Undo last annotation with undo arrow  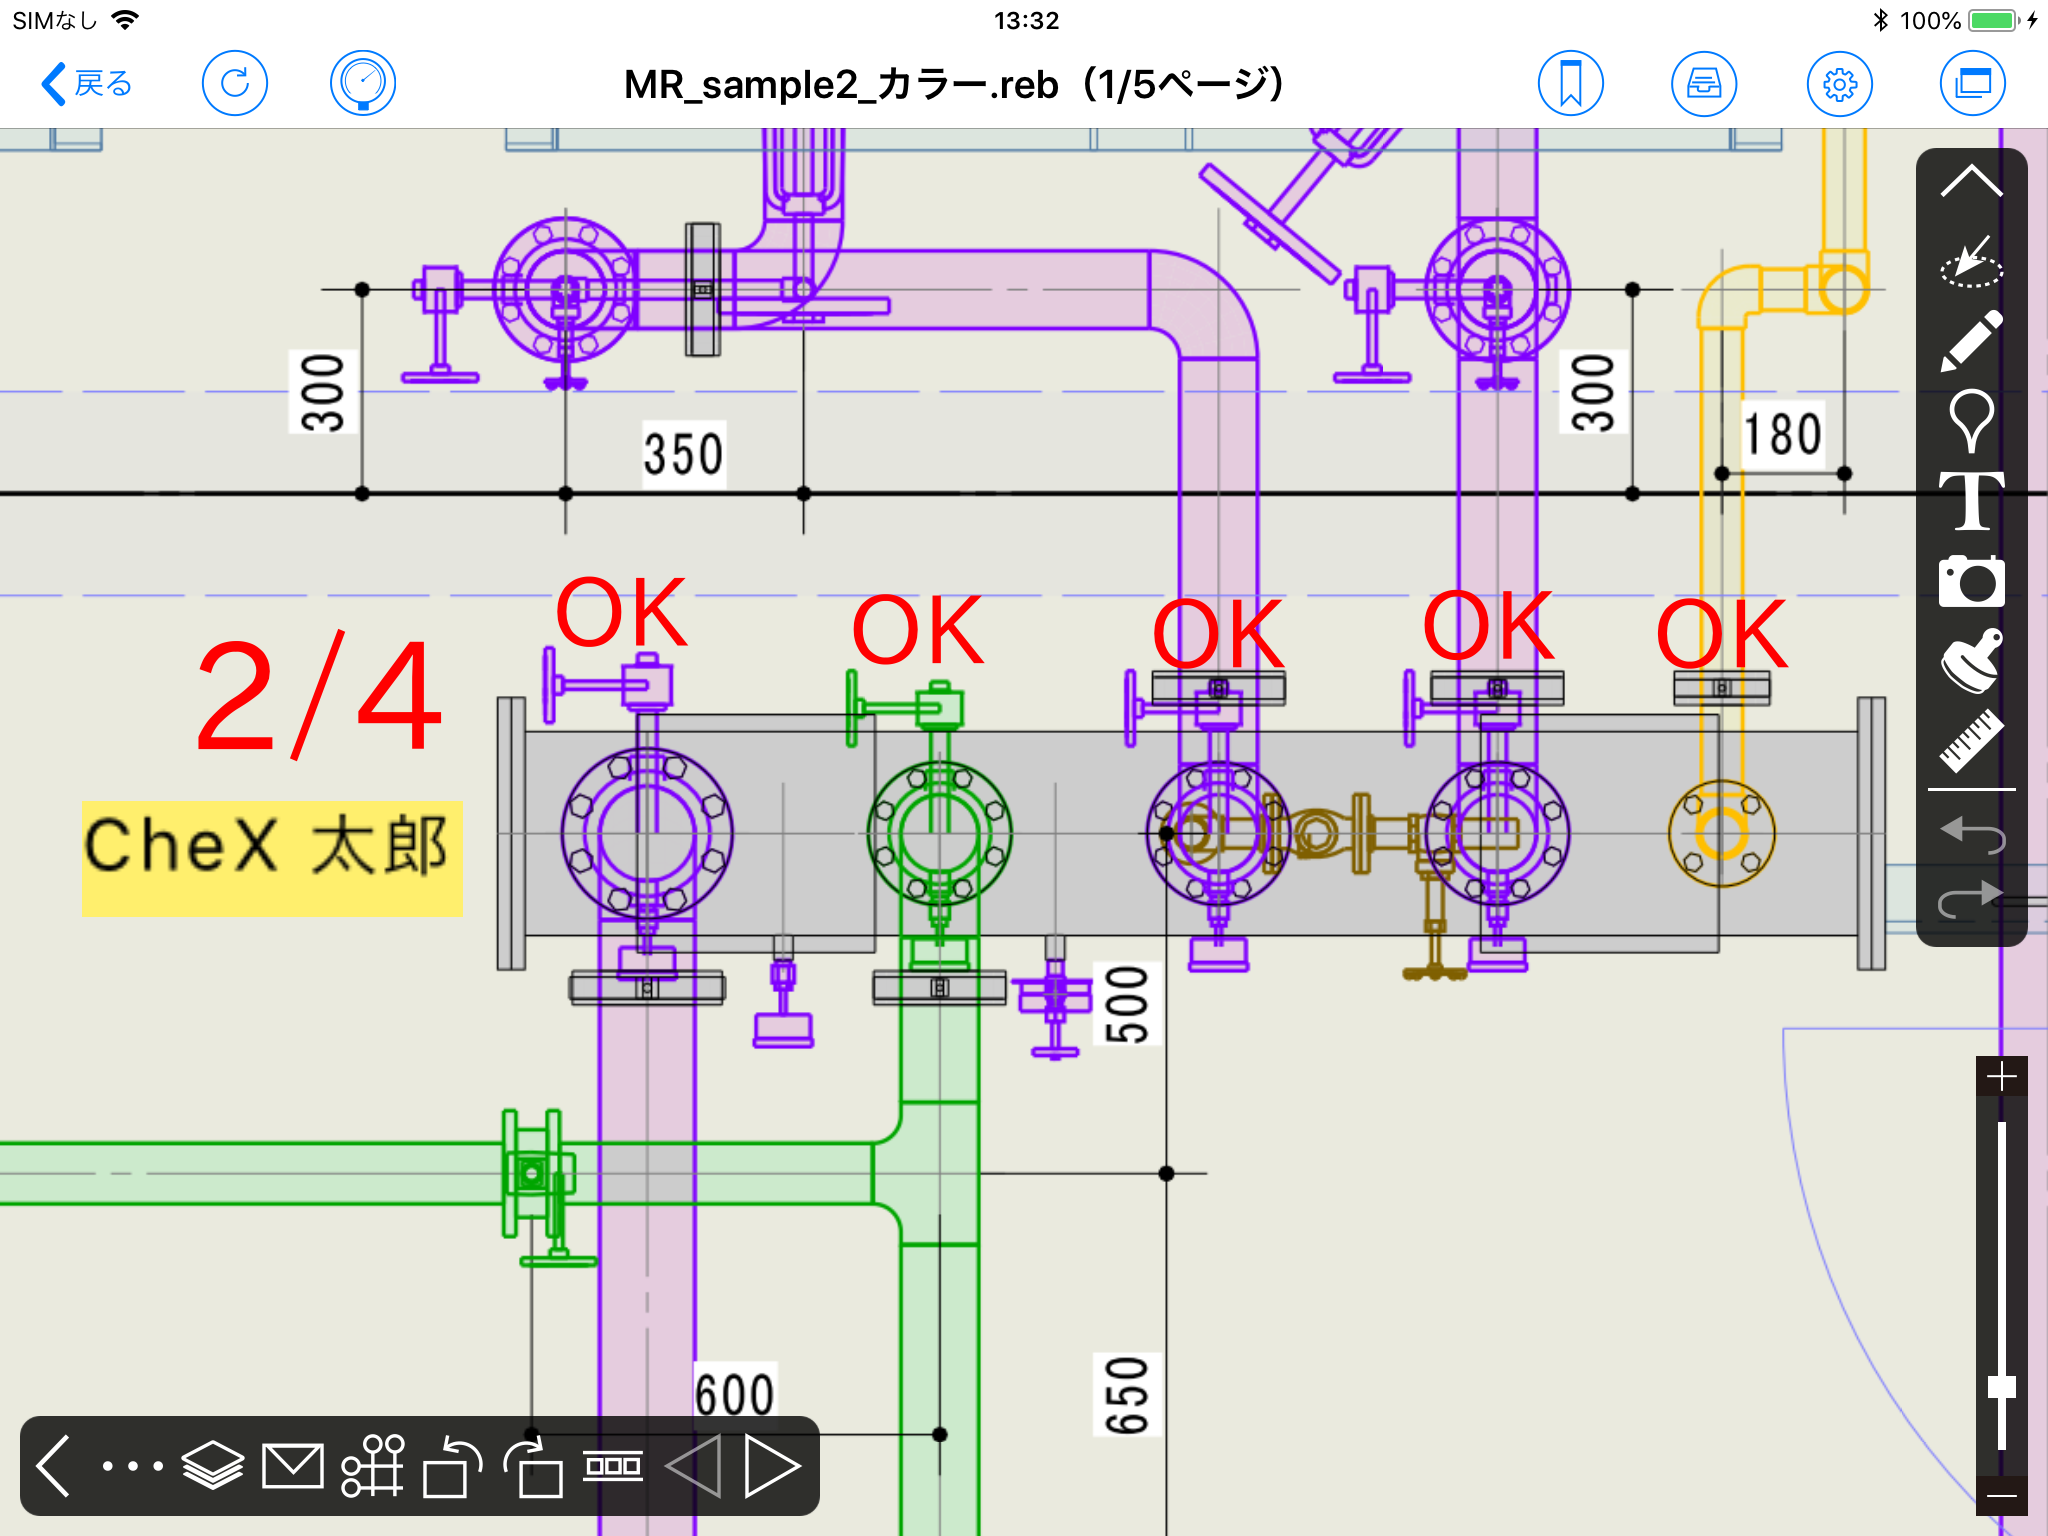pyautogui.click(x=1971, y=833)
